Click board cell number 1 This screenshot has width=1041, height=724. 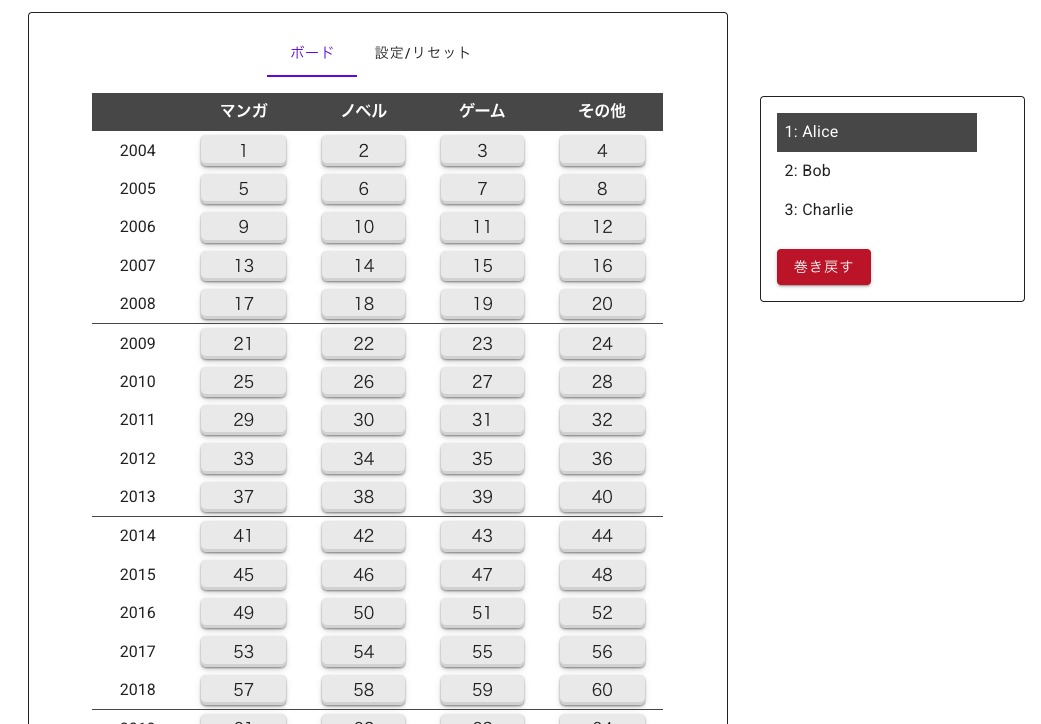click(x=243, y=151)
